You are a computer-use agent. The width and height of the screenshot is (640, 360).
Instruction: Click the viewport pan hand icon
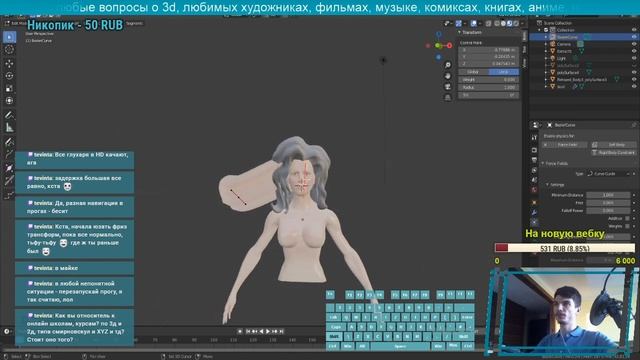(x=448, y=76)
